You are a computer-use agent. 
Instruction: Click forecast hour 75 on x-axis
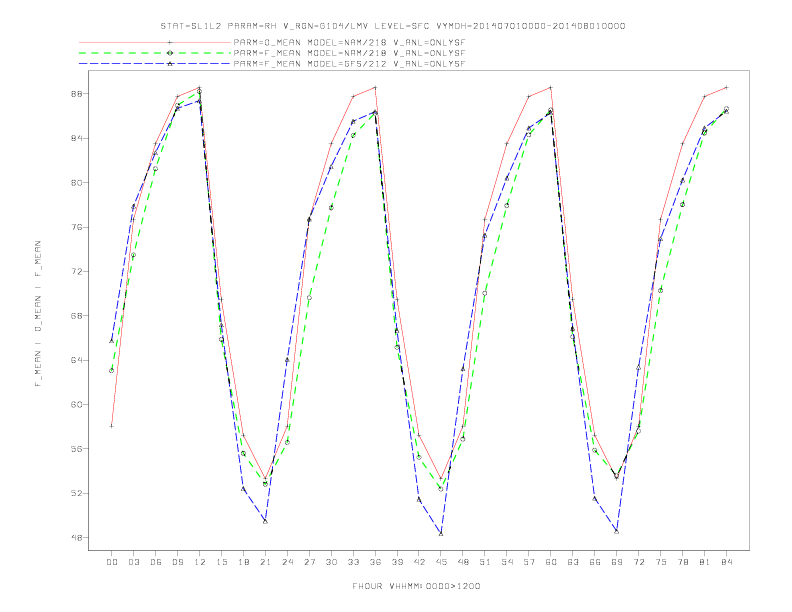click(x=661, y=562)
